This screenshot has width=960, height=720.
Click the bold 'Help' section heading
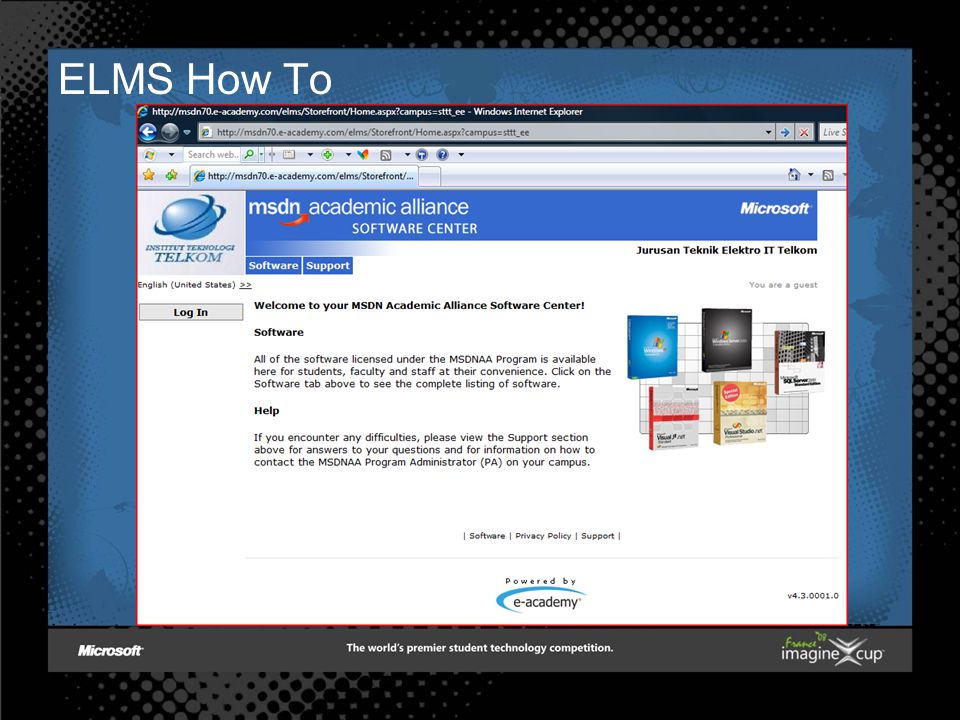coord(266,411)
